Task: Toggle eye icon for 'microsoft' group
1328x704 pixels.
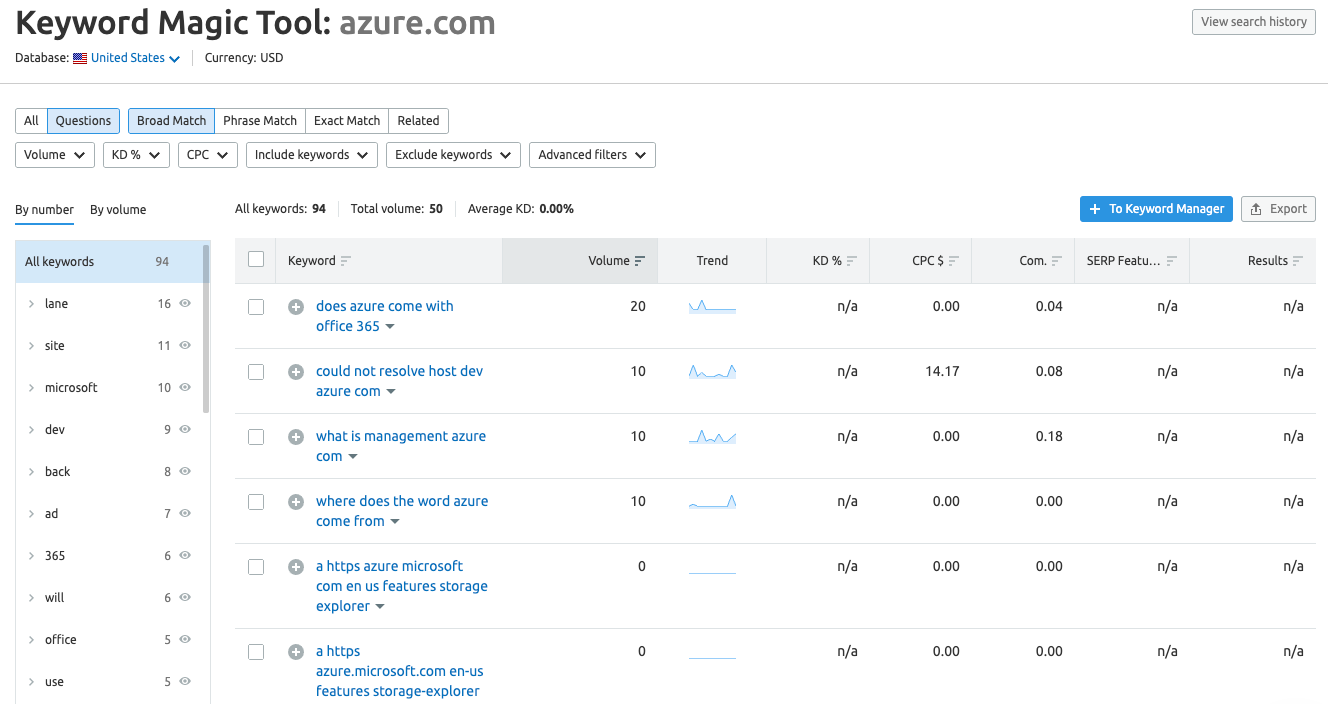Action: click(185, 388)
